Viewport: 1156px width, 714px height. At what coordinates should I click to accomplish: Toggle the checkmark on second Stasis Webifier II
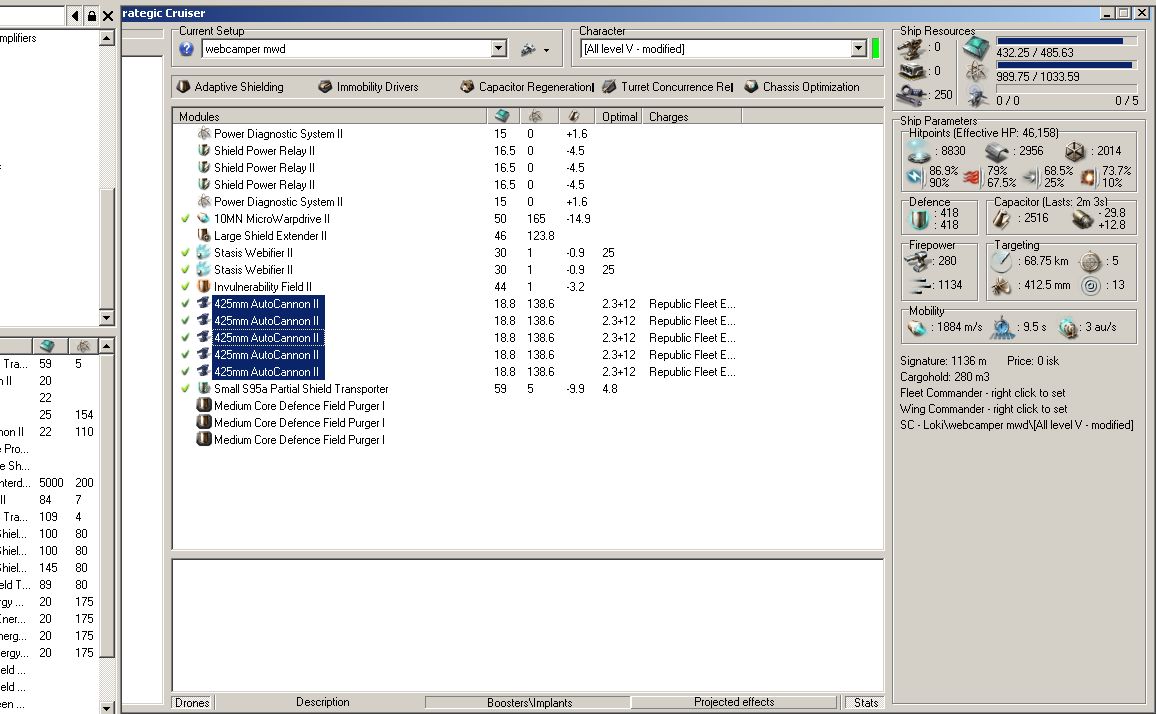[x=186, y=270]
